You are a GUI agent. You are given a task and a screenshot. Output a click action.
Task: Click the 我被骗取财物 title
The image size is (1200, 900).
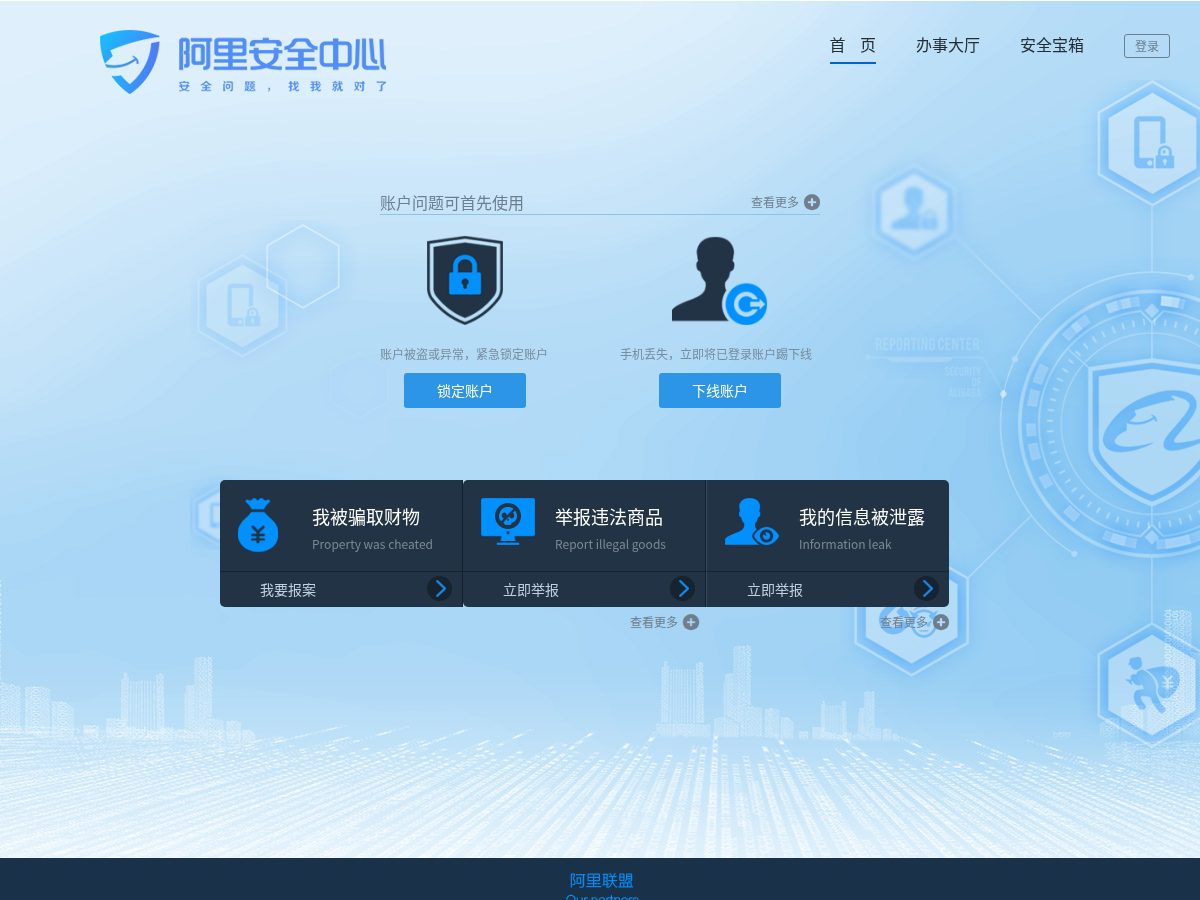pyautogui.click(x=366, y=517)
